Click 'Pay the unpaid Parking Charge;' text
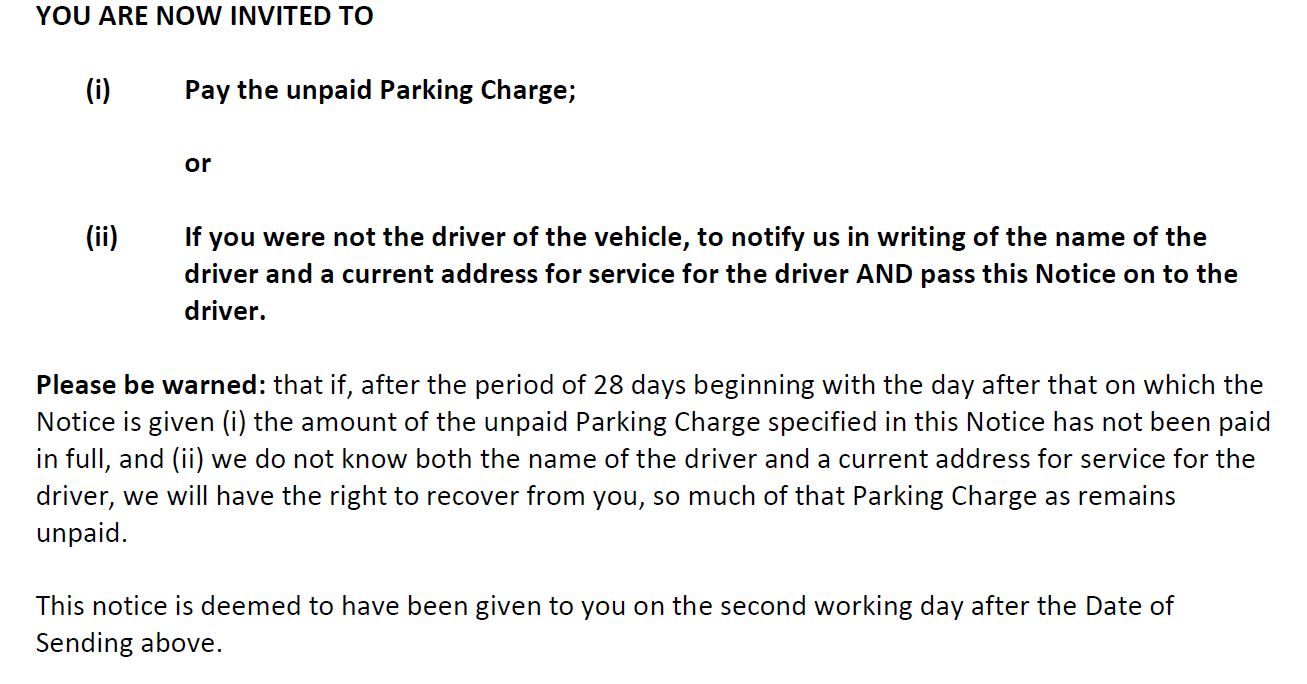This screenshot has width=1307, height=684. [x=380, y=91]
